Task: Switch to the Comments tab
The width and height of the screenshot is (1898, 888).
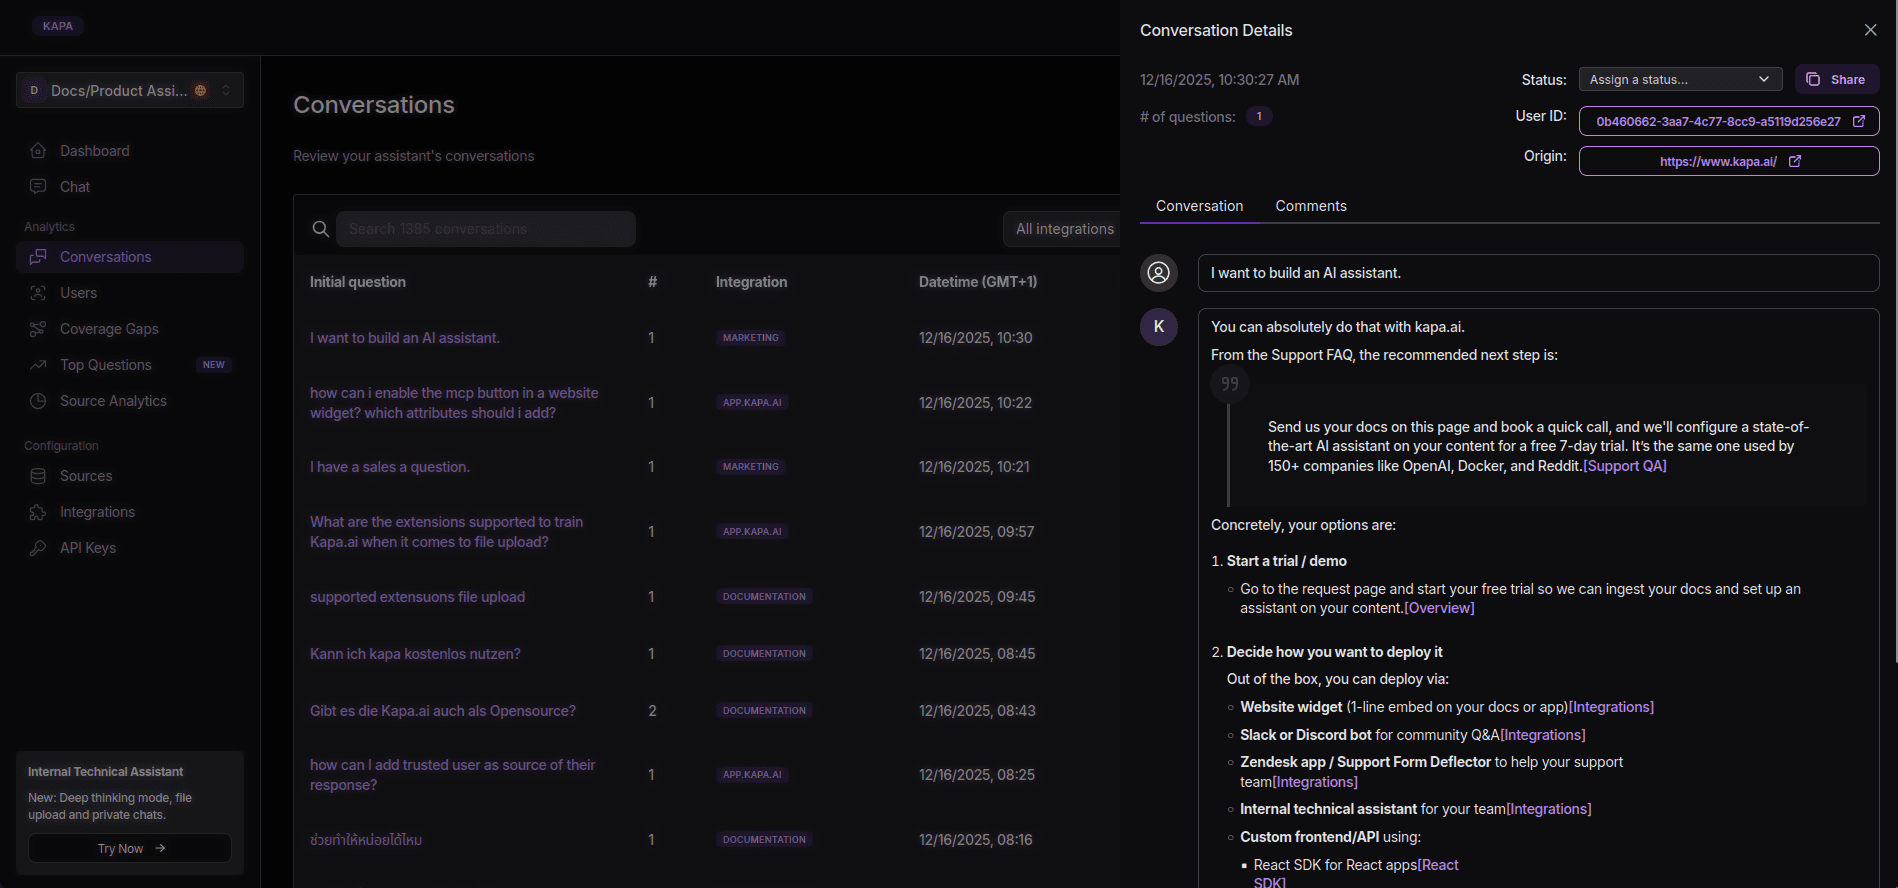Action: click(x=1310, y=206)
